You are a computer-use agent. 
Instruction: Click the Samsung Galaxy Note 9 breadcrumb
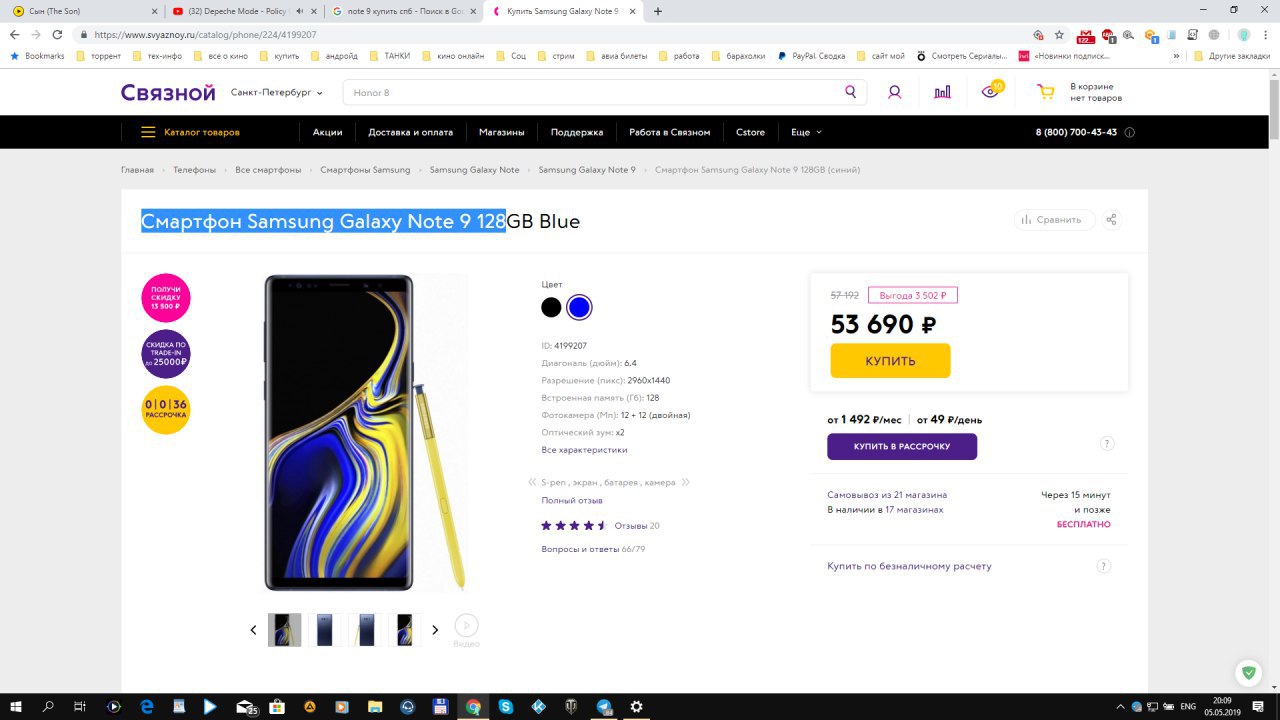click(587, 170)
